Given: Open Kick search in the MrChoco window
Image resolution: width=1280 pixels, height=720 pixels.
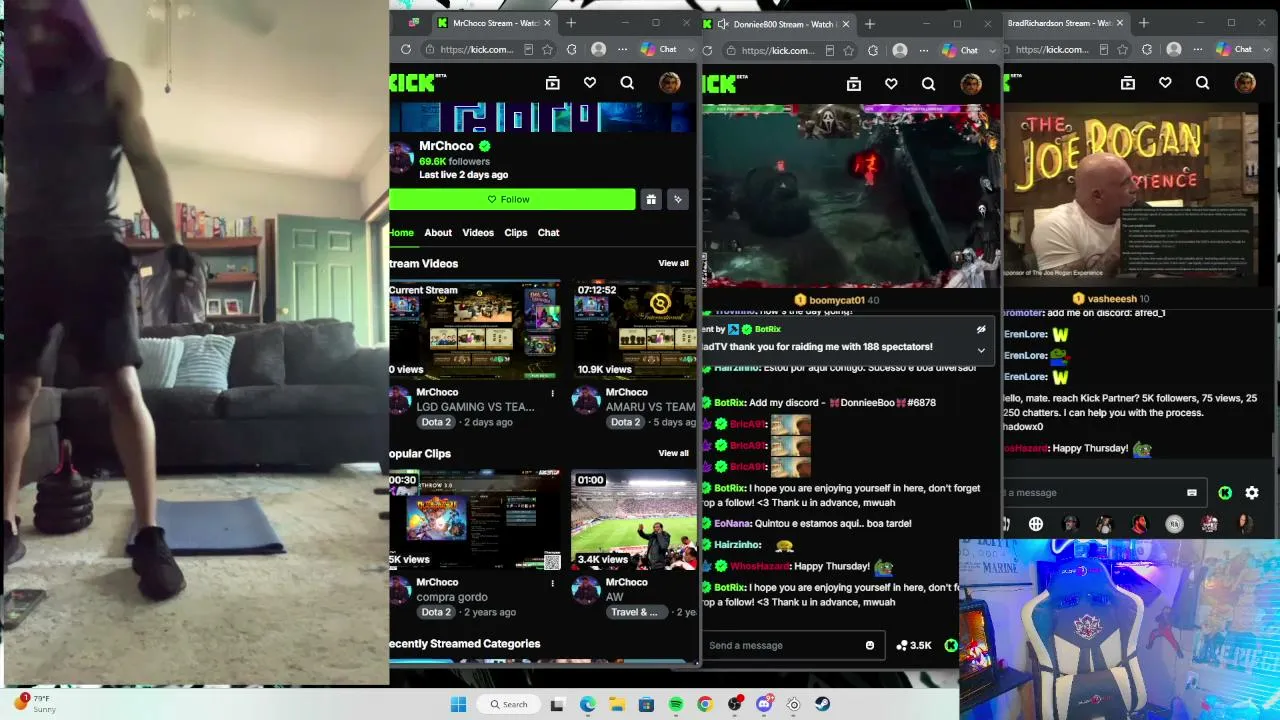Looking at the screenshot, I should pos(627,83).
